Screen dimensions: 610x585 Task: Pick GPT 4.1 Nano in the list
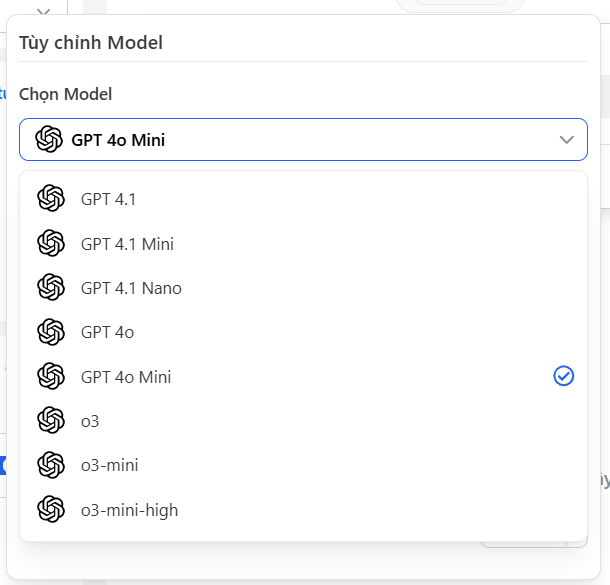pos(131,288)
